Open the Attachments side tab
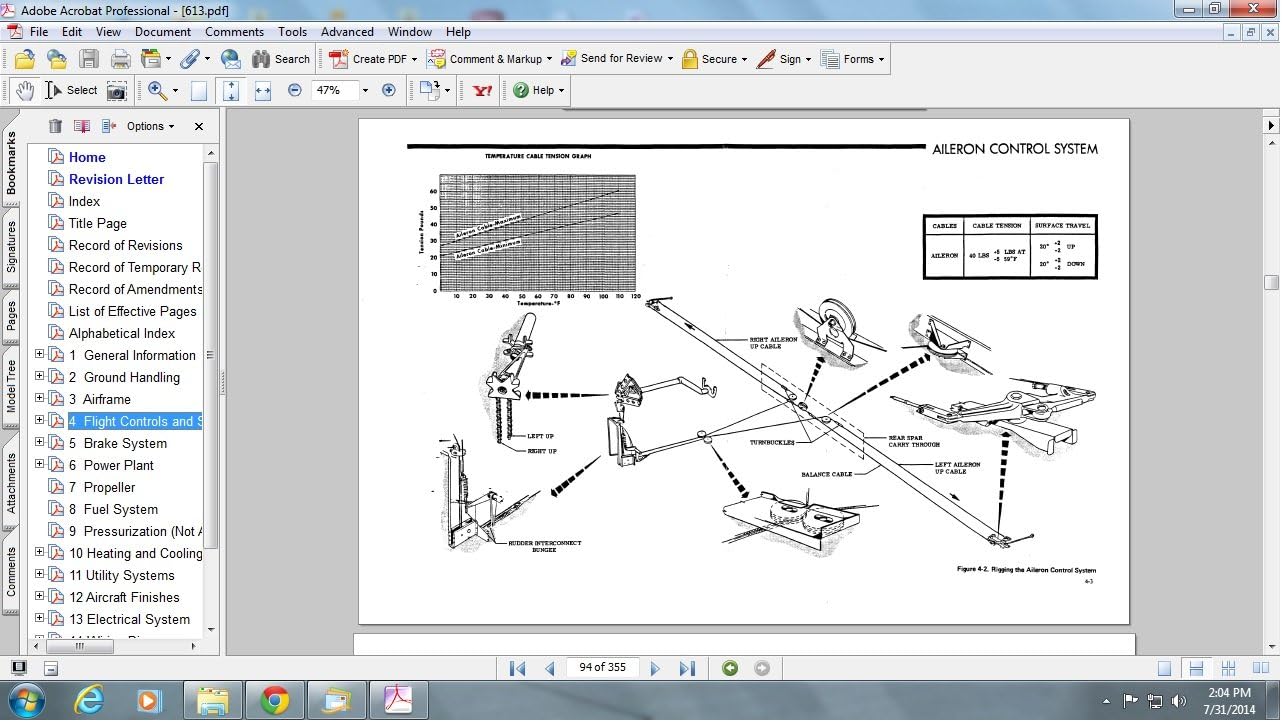Image resolution: width=1282 pixels, height=722 pixels. coord(11,483)
